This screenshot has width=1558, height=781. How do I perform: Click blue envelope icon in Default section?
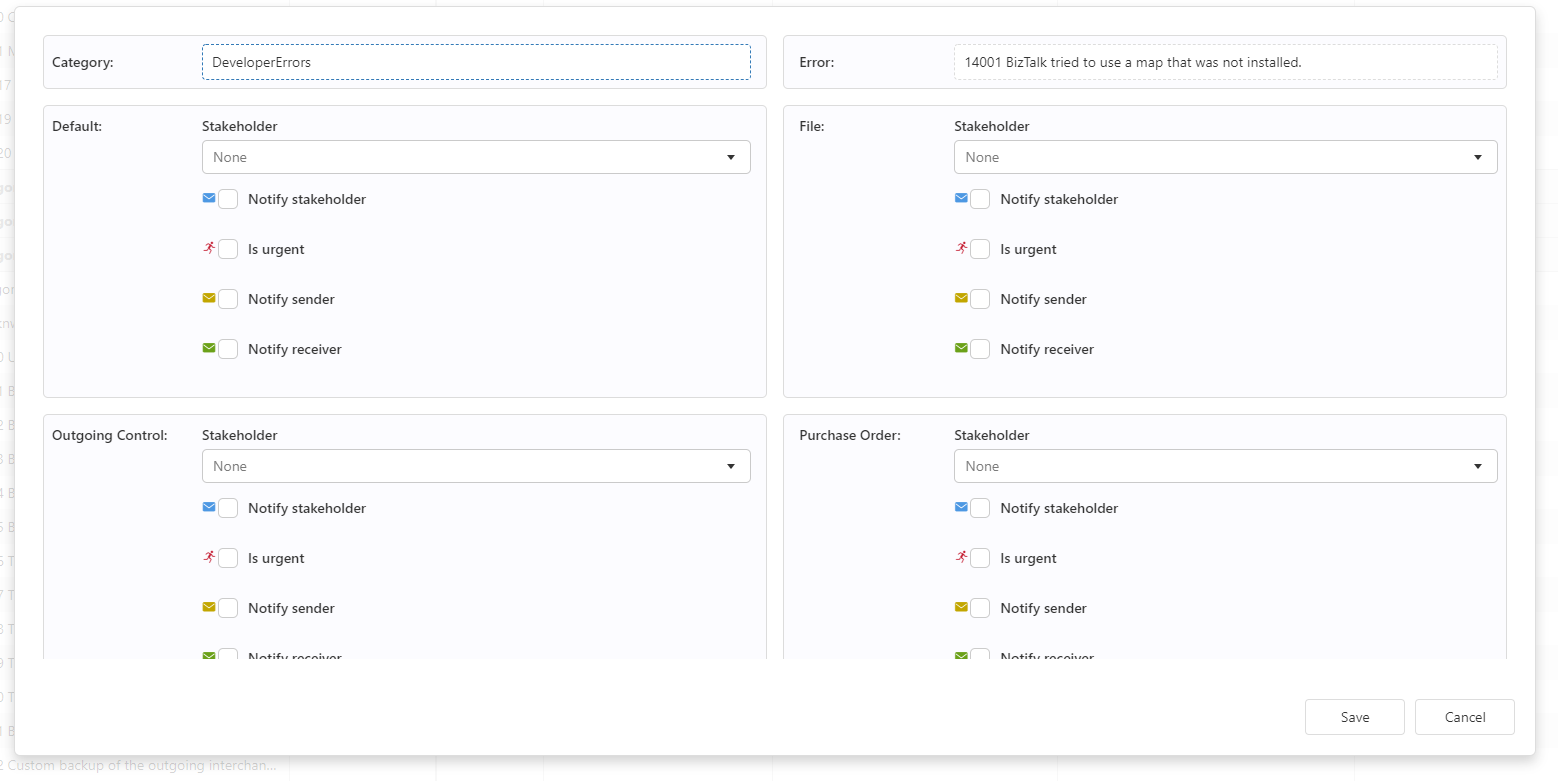[x=209, y=198]
